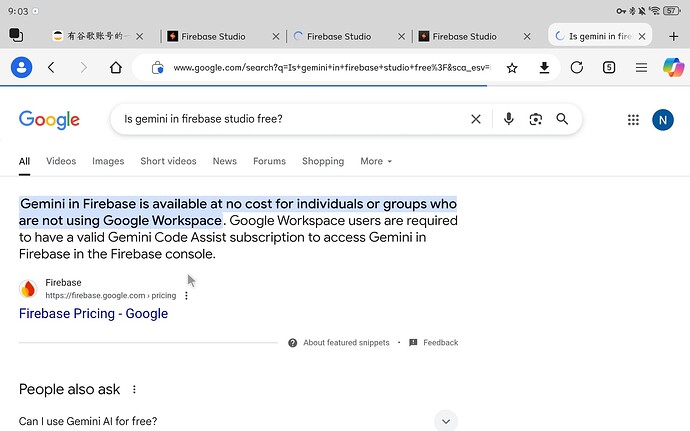The image size is (690, 431).
Task: Open the Firebase Pricing - Google link
Action: click(93, 313)
